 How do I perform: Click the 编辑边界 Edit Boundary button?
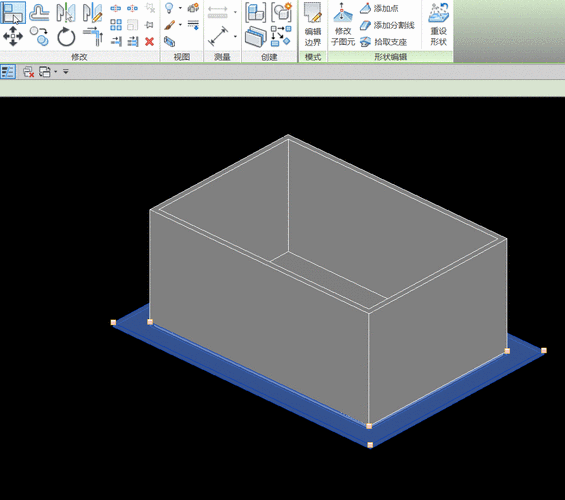[x=312, y=24]
